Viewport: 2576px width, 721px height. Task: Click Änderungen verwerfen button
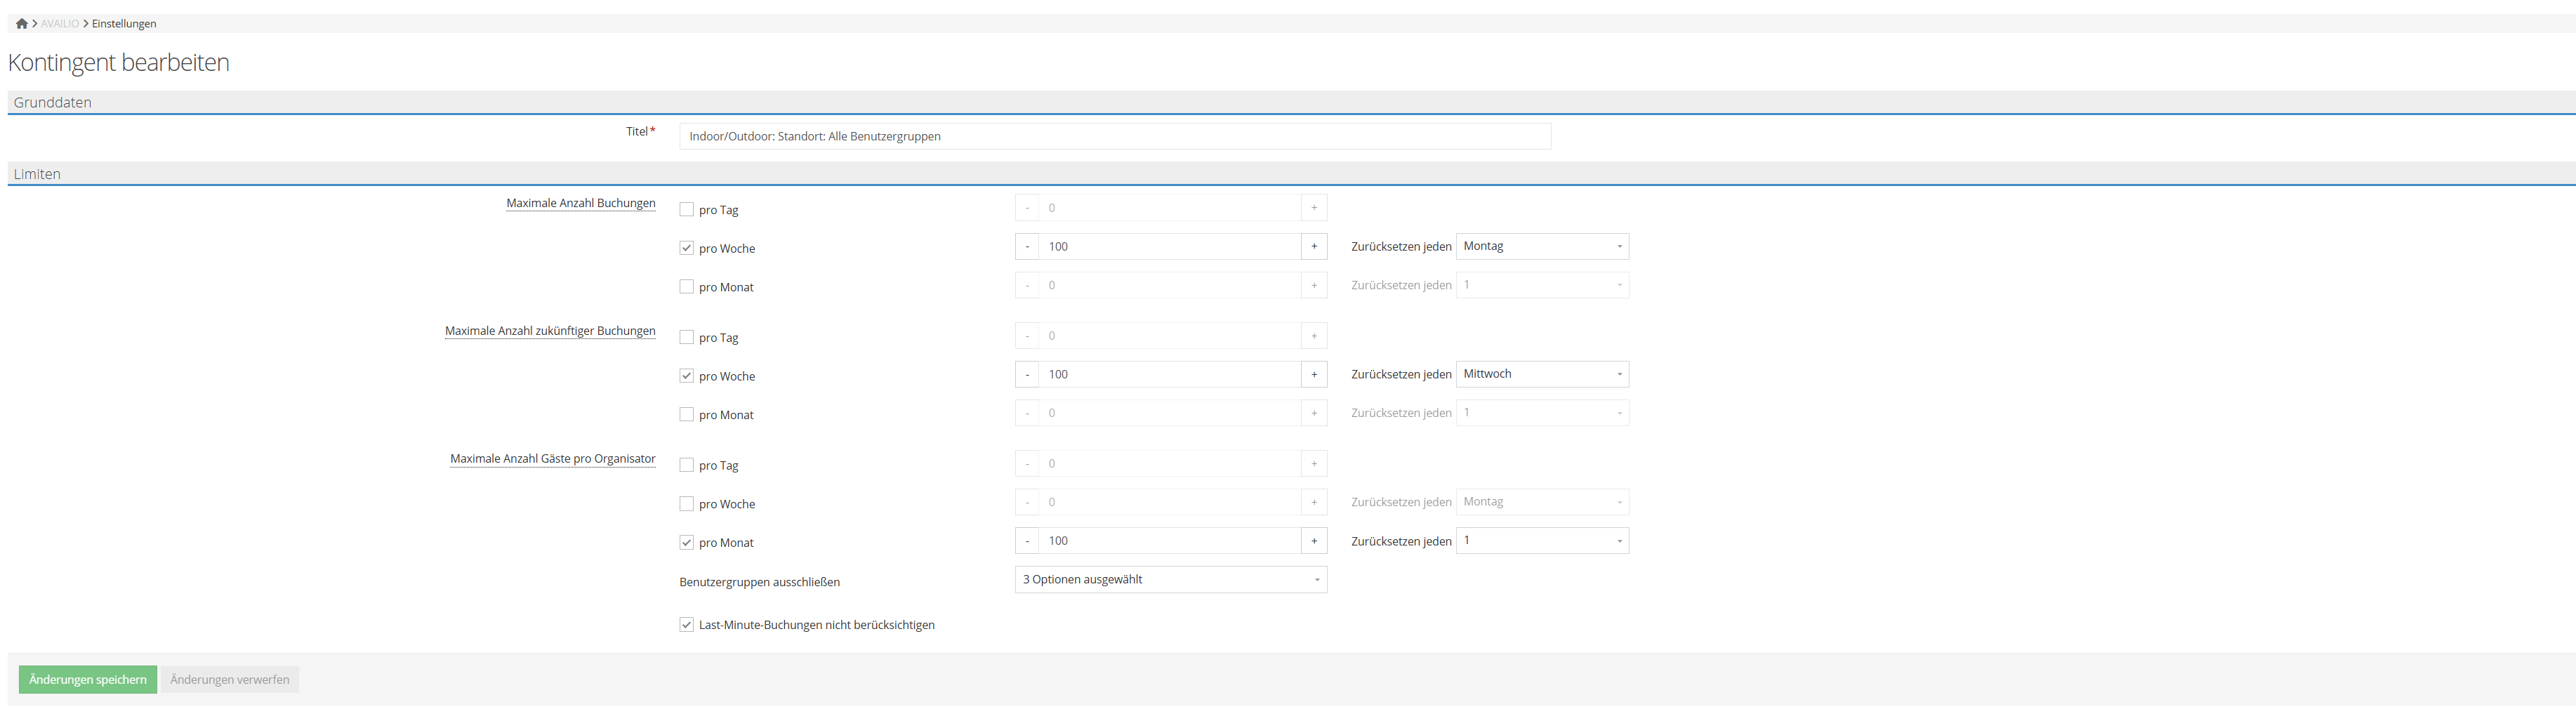click(230, 680)
